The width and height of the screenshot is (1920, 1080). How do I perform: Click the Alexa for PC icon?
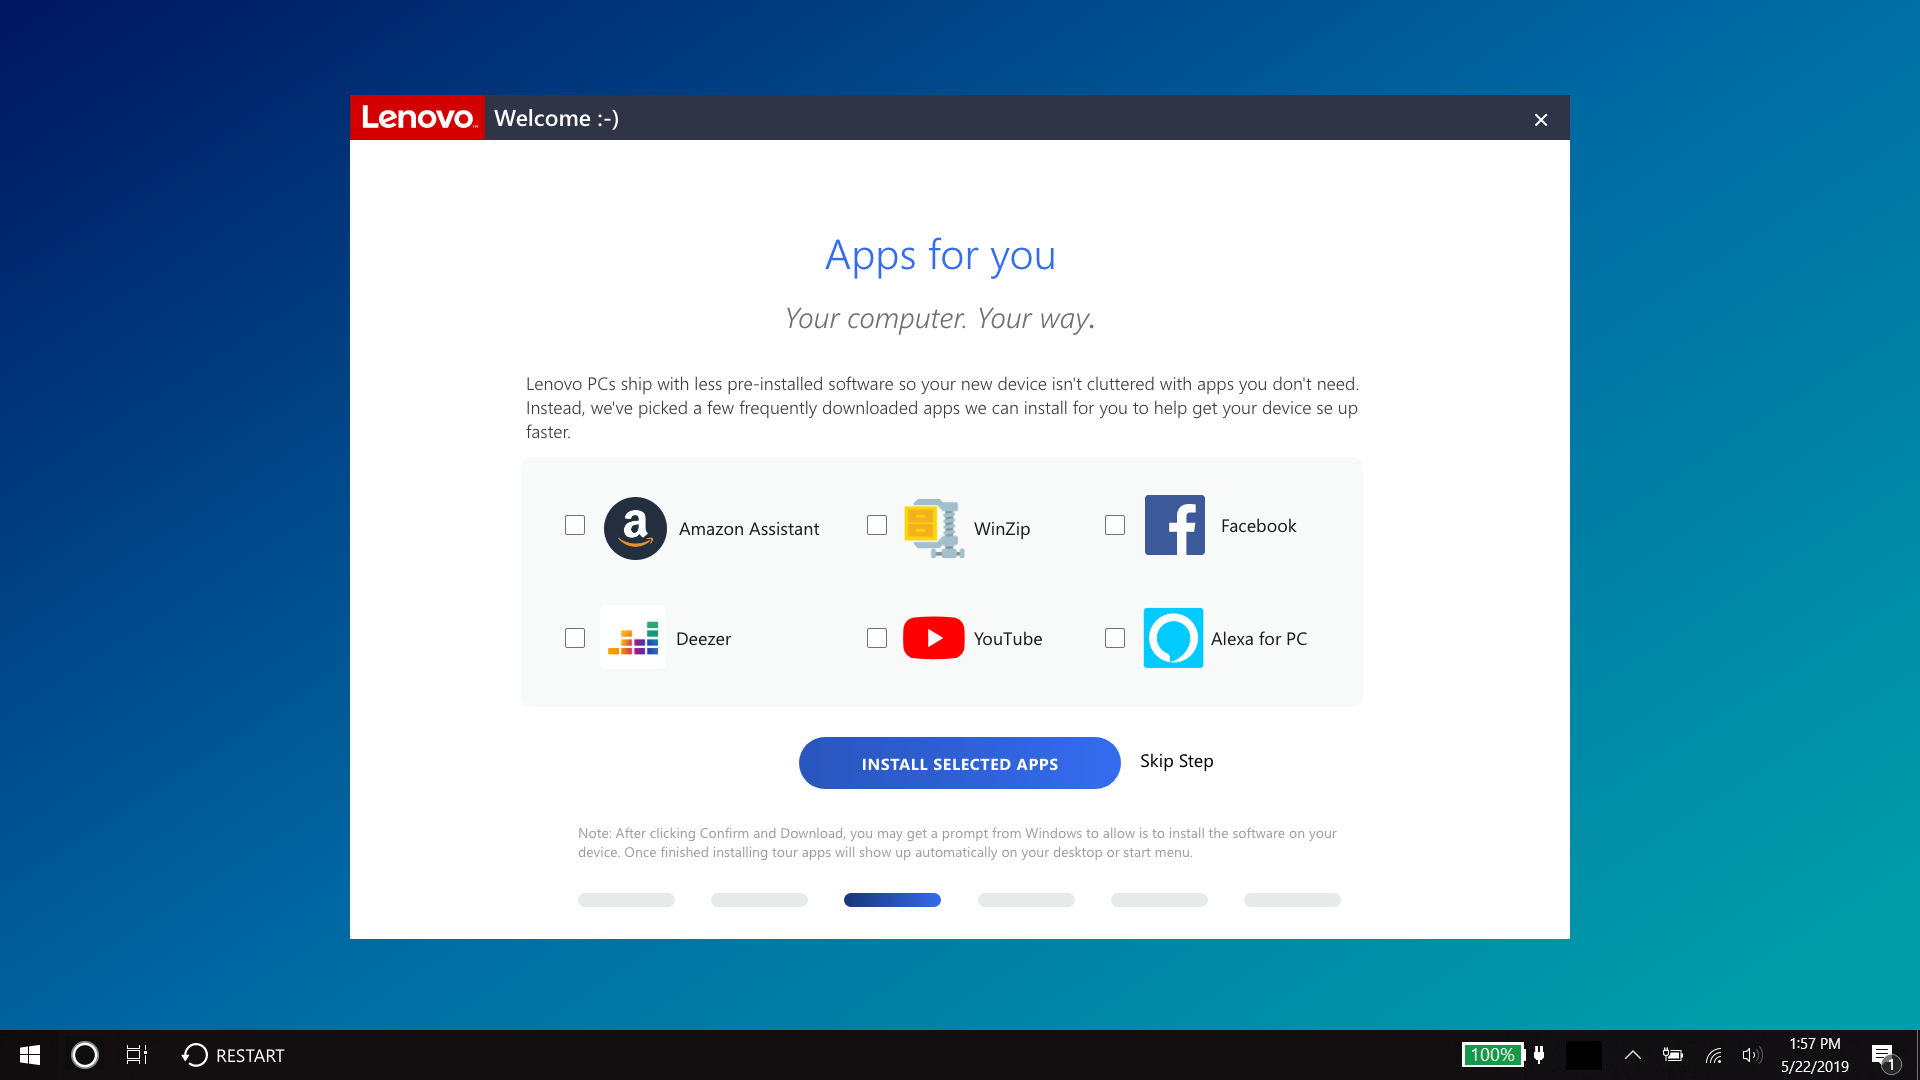coord(1173,638)
